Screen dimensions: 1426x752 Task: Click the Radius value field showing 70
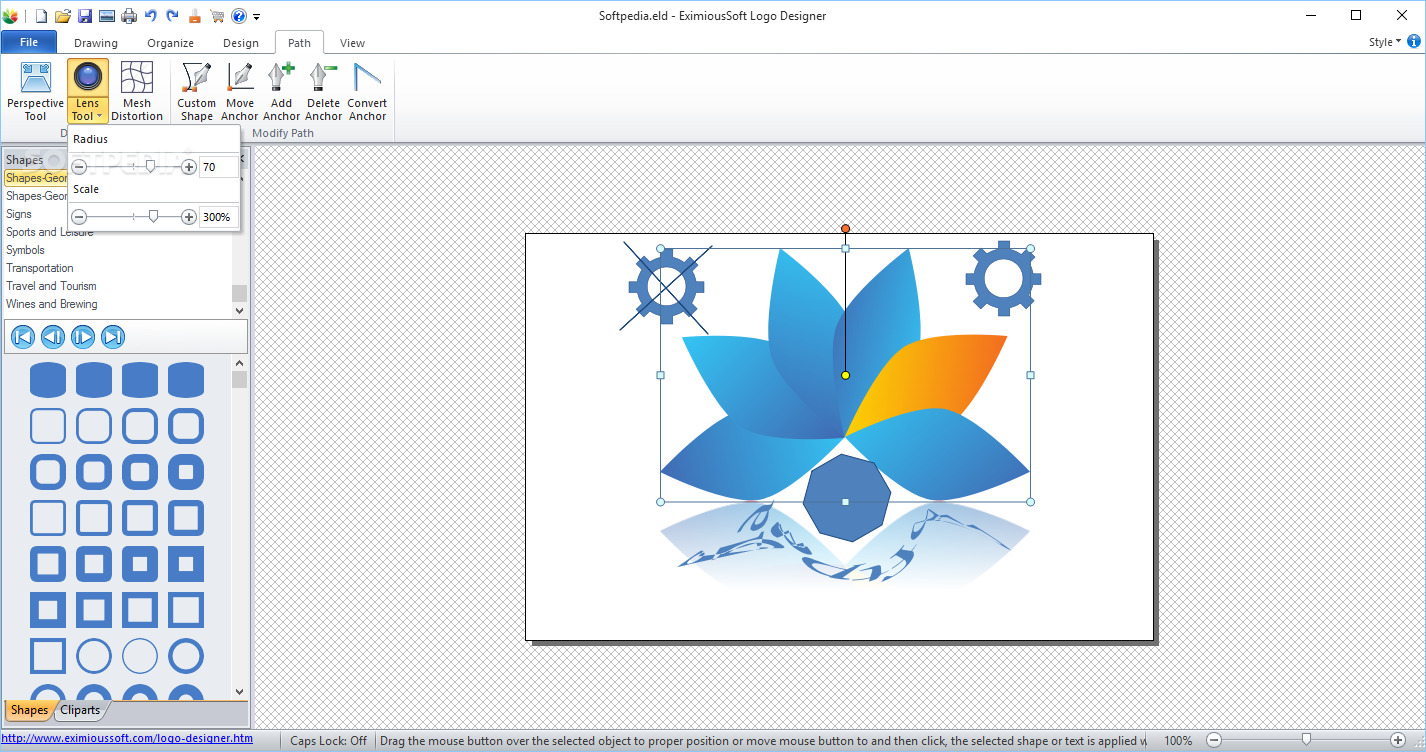(218, 167)
